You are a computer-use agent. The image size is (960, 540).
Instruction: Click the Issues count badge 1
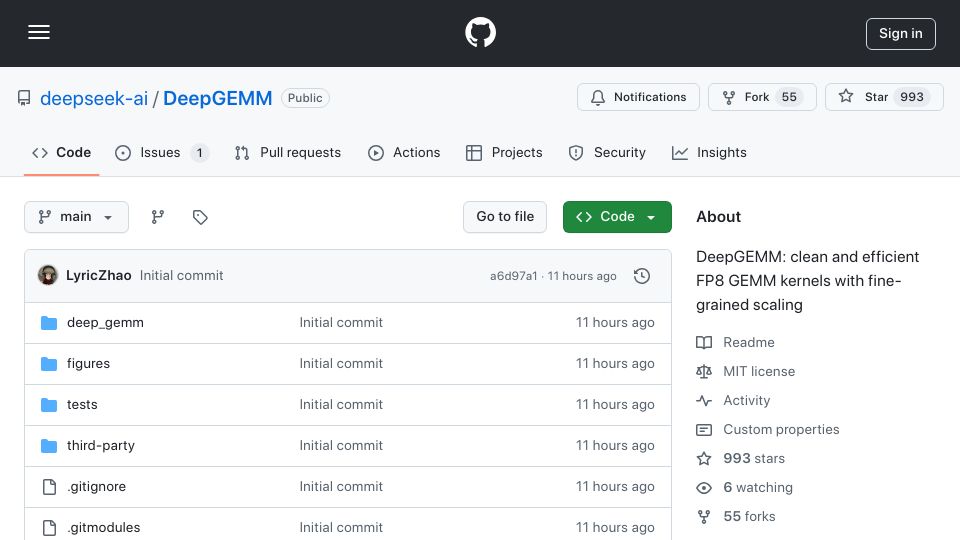[x=200, y=152]
